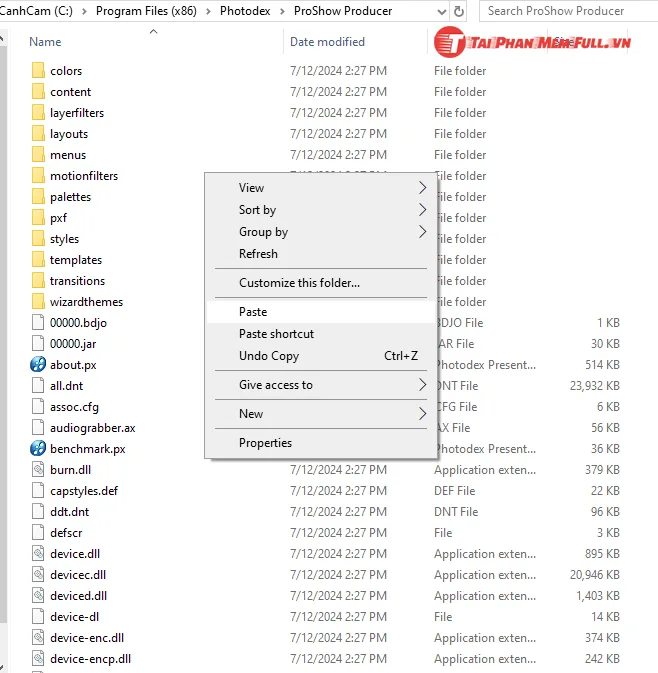Select the burn.dll file icon
The height and width of the screenshot is (673, 658).
pos(38,470)
